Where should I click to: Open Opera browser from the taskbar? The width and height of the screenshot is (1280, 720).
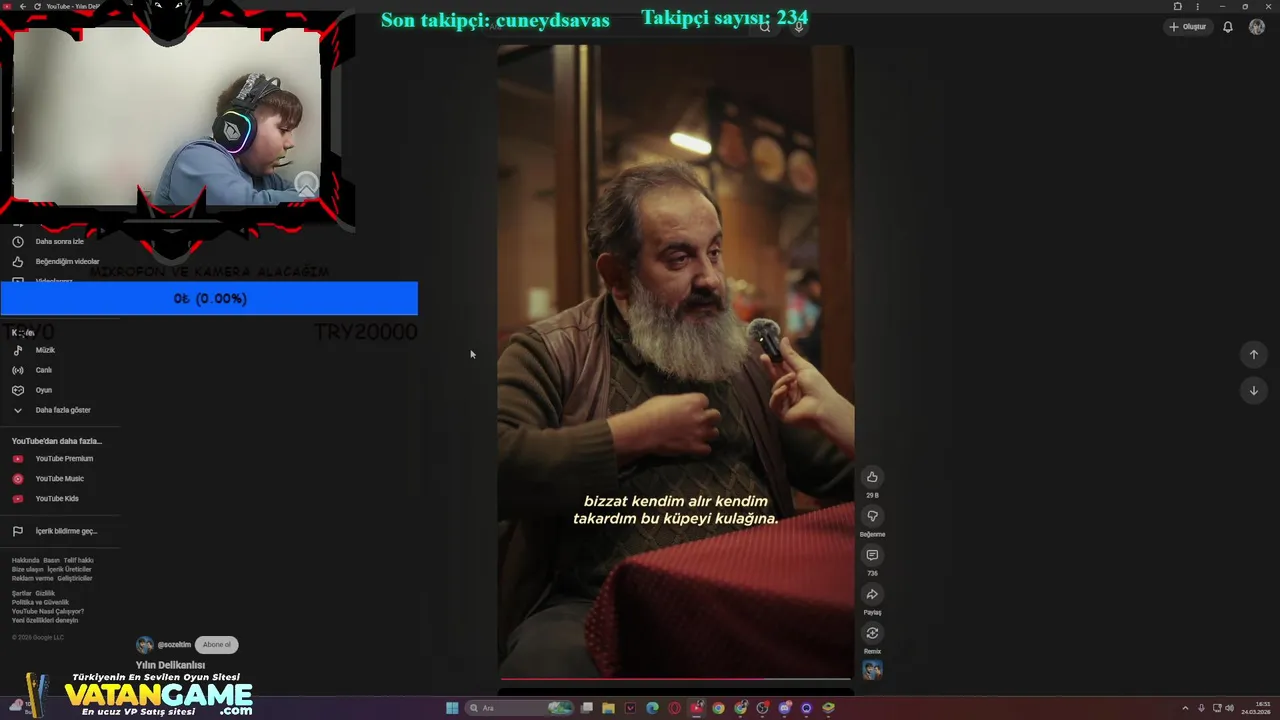point(674,708)
